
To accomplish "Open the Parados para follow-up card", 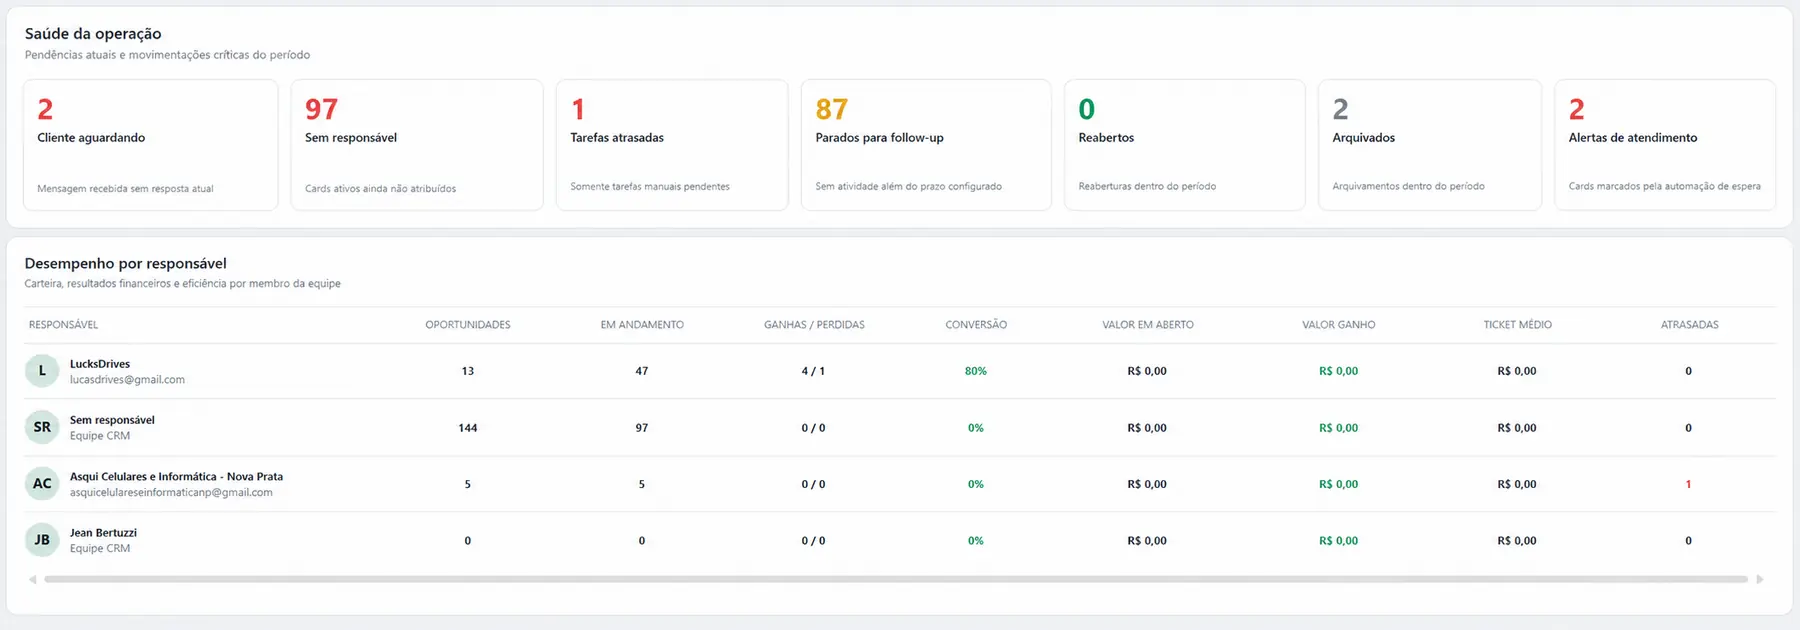I will click(x=926, y=145).
